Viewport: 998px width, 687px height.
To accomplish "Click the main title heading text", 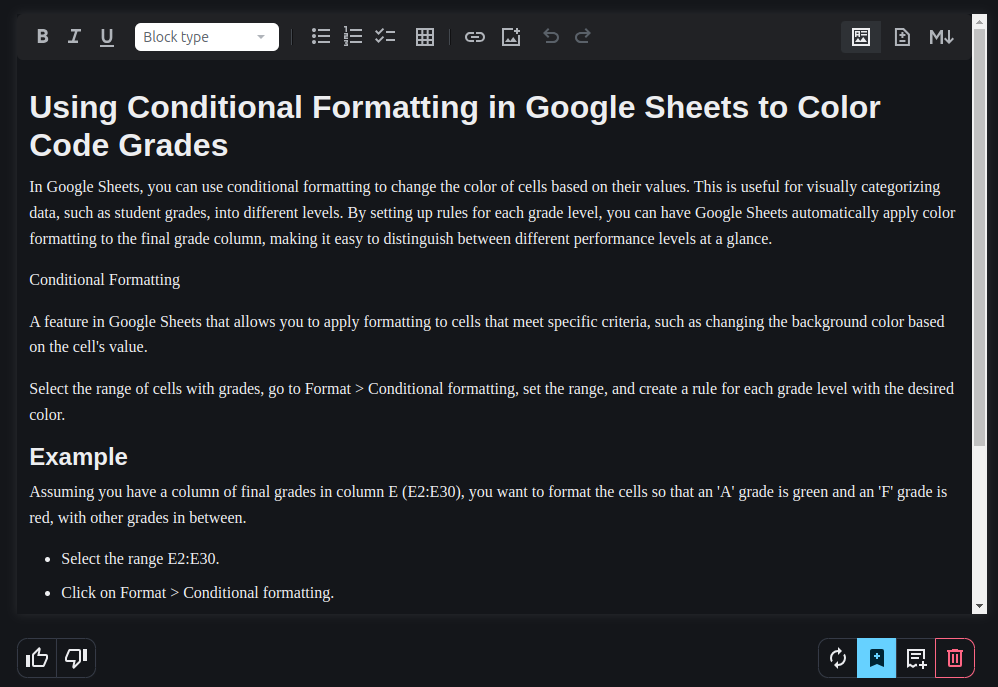I will pos(454,126).
